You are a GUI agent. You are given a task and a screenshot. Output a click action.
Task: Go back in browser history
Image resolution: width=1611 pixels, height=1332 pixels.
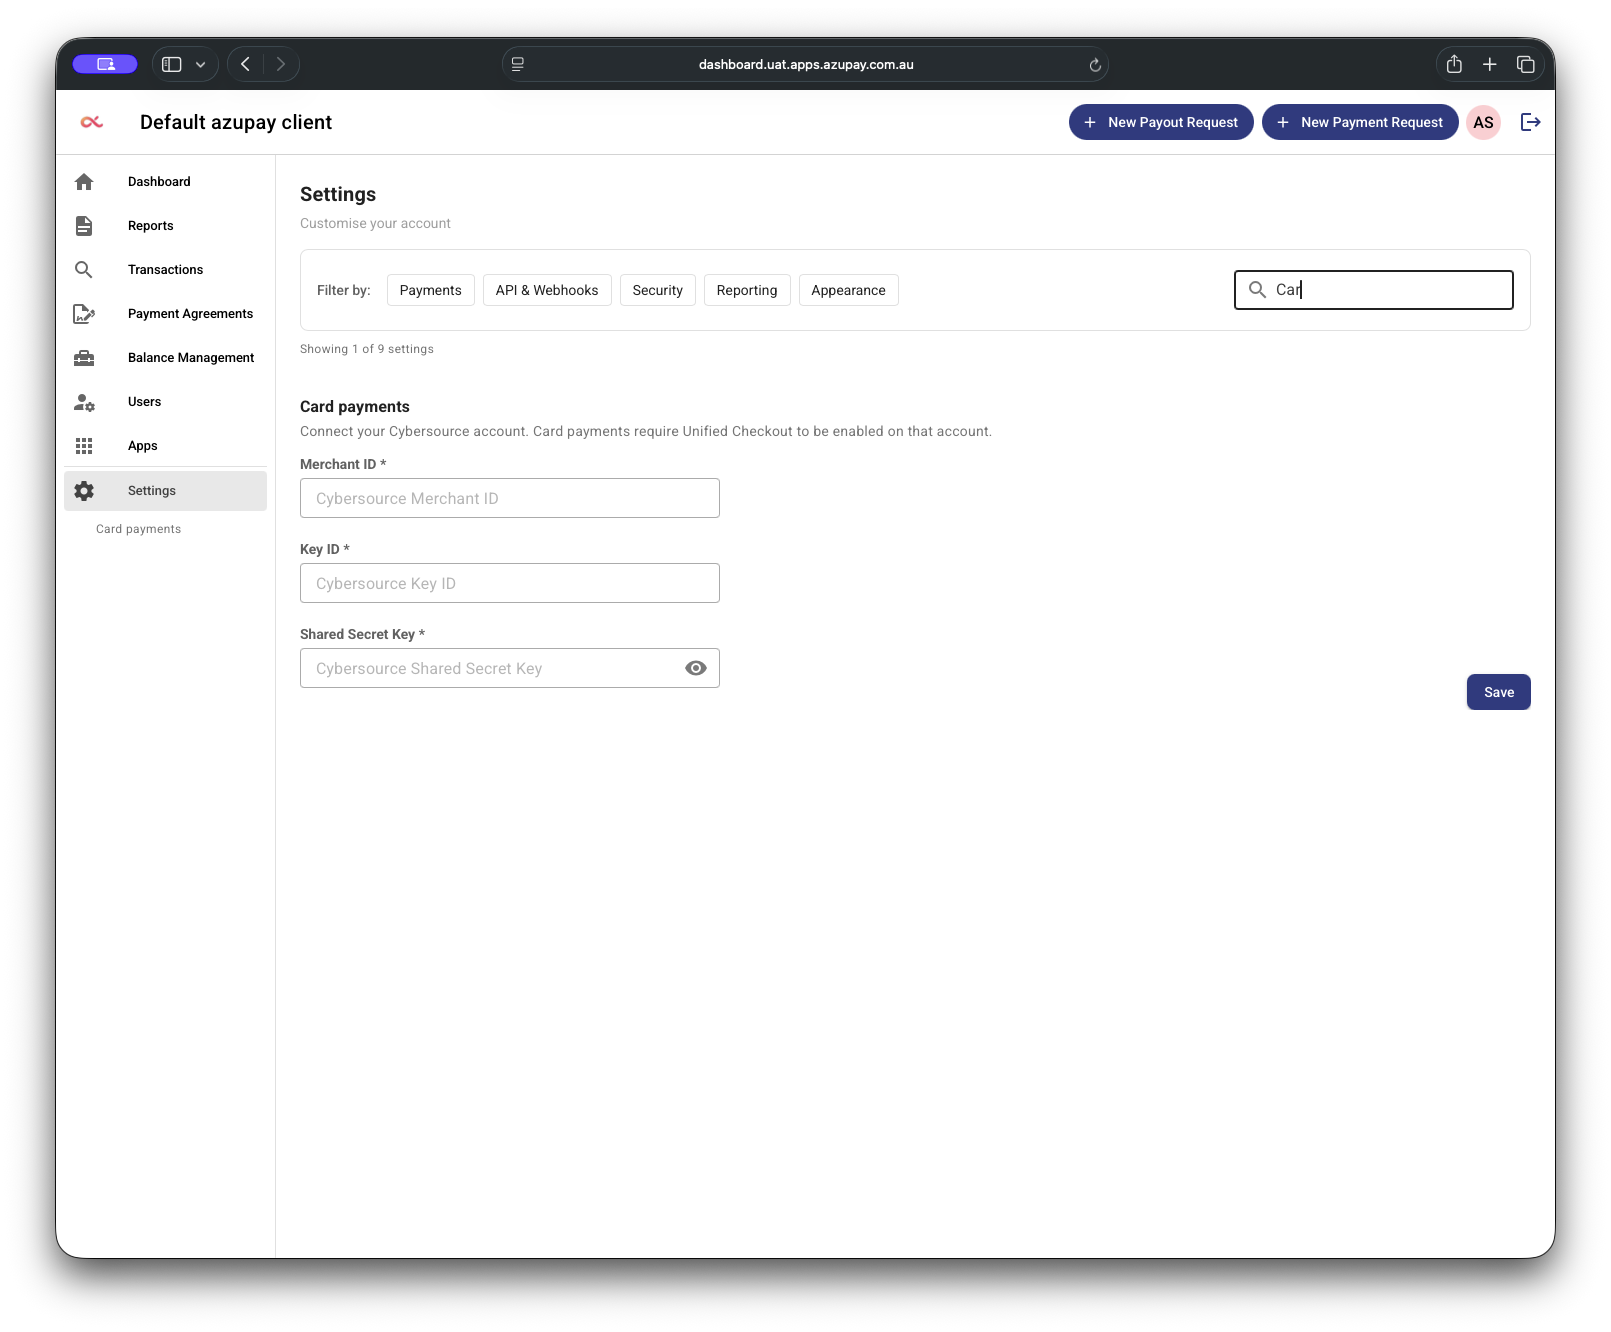(245, 64)
